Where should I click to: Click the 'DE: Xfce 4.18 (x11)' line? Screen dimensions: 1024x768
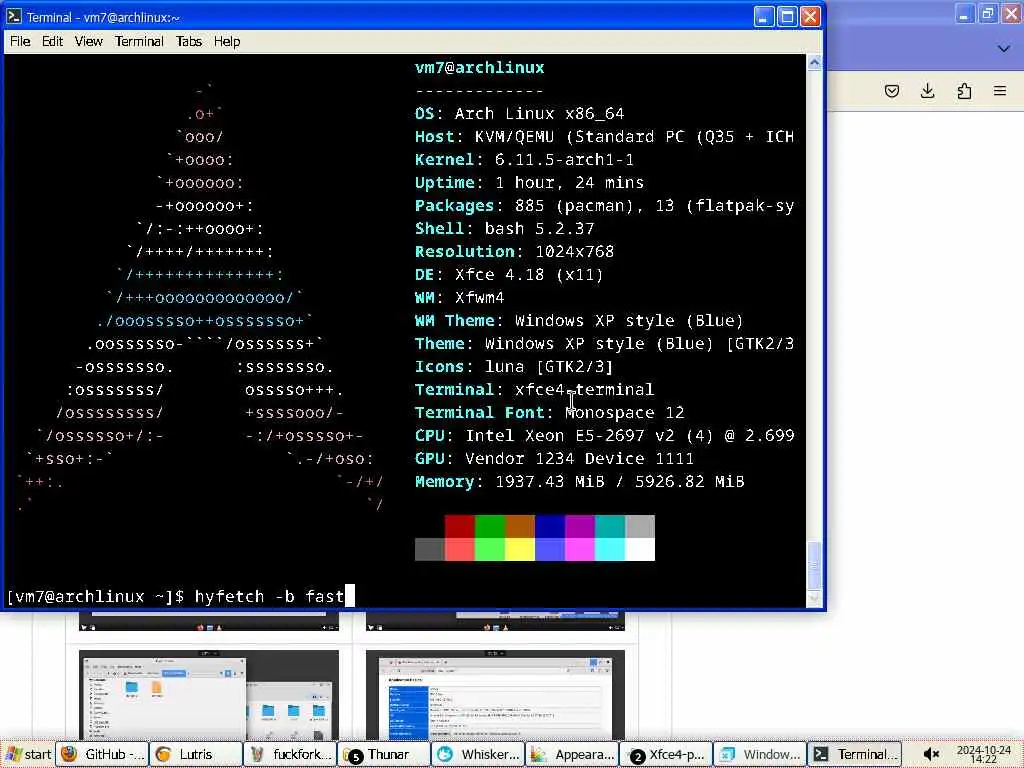509,274
